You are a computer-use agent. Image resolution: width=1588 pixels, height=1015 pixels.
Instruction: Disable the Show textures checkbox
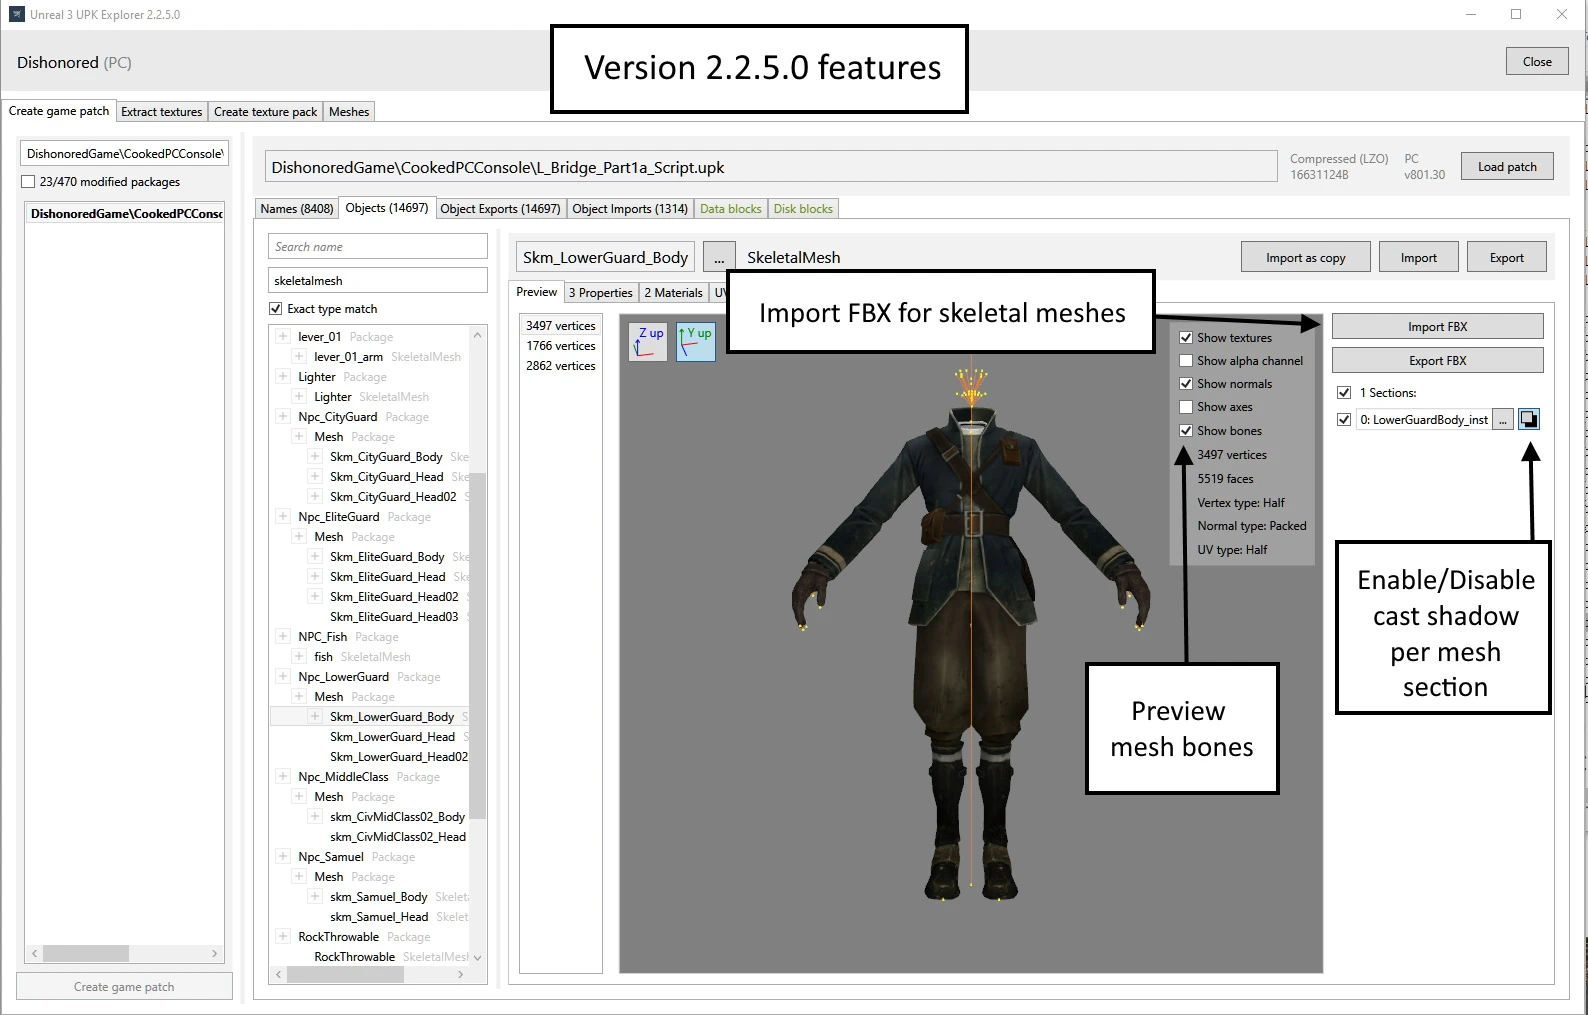tap(1186, 338)
